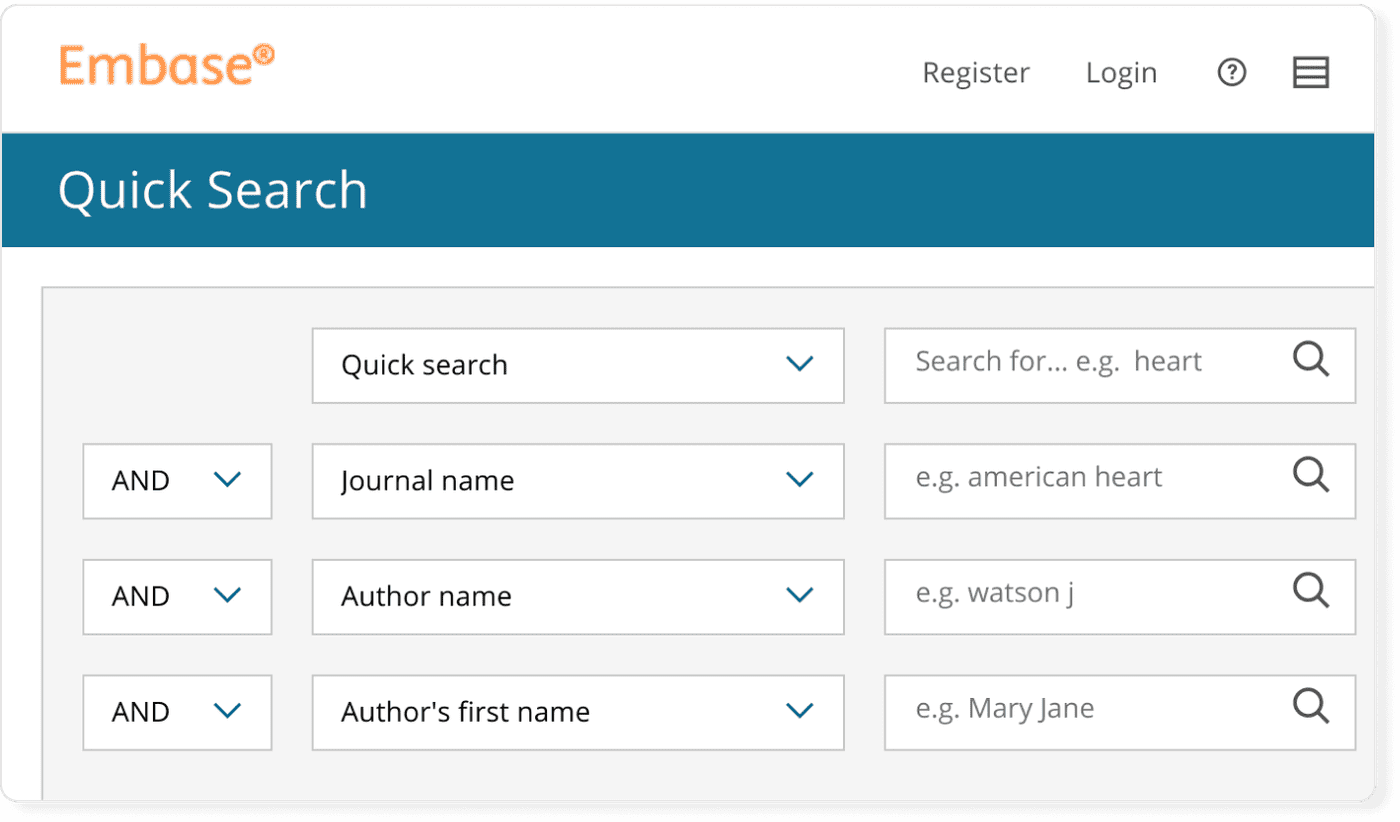Click the search magnifier in the Author name row
The width and height of the screenshot is (1400, 822).
[x=1311, y=592]
